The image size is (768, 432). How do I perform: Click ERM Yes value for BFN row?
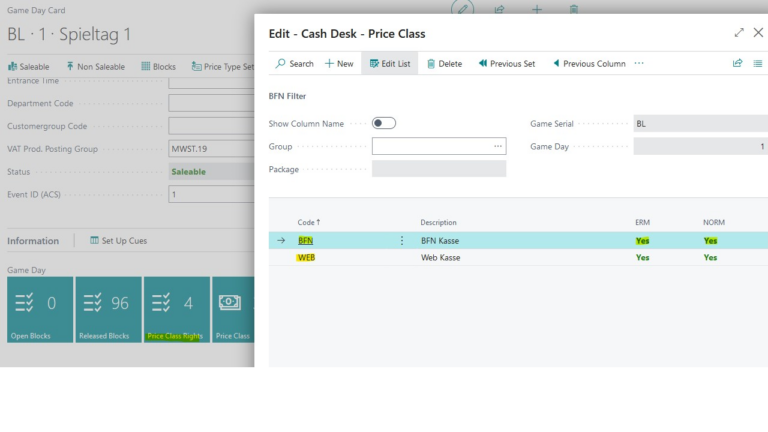[642, 240]
